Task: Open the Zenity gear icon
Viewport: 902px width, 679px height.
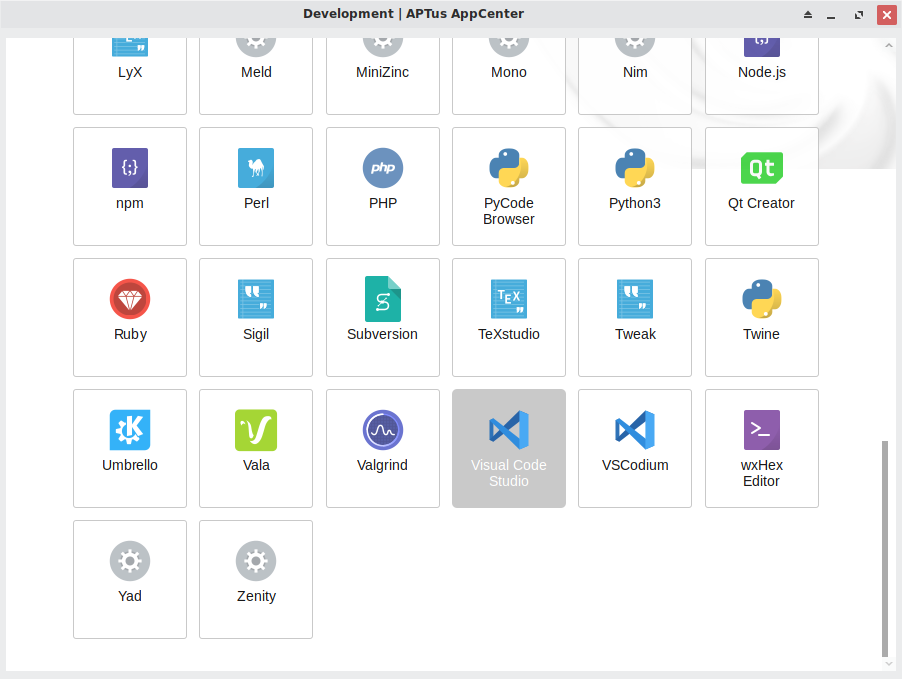Action: (x=256, y=561)
